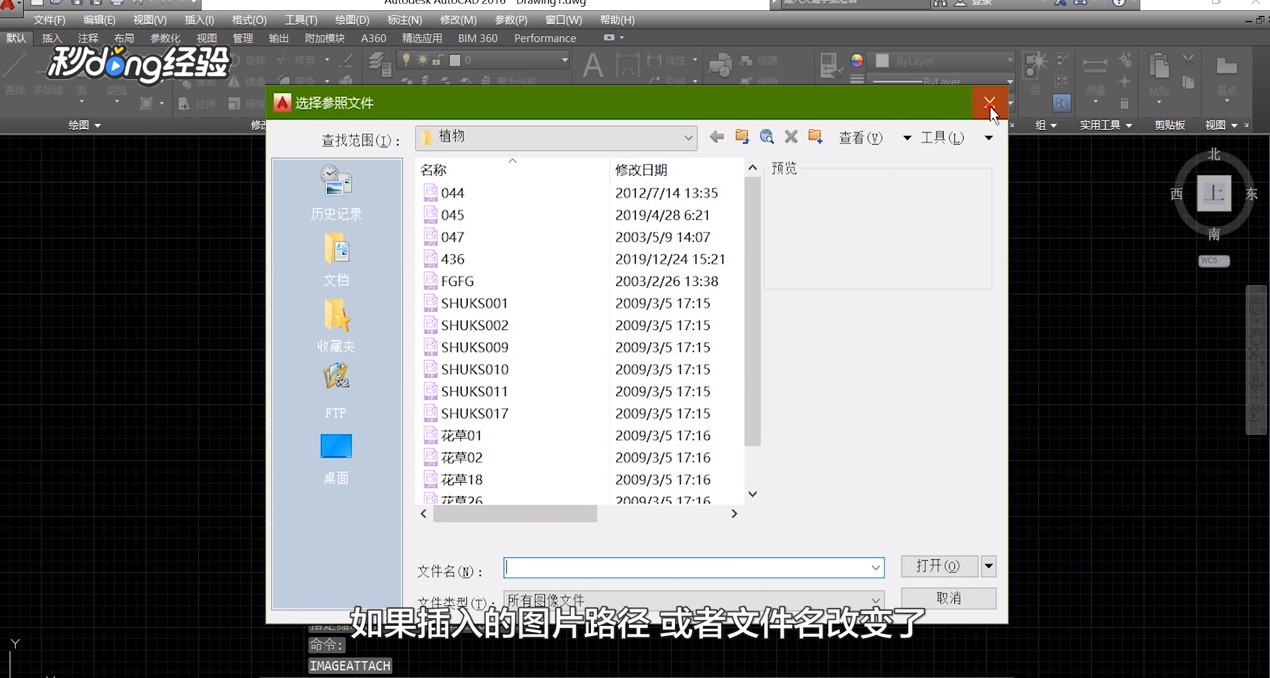Open the File (文件) menu
This screenshot has width=1270, height=678.
click(x=49, y=20)
